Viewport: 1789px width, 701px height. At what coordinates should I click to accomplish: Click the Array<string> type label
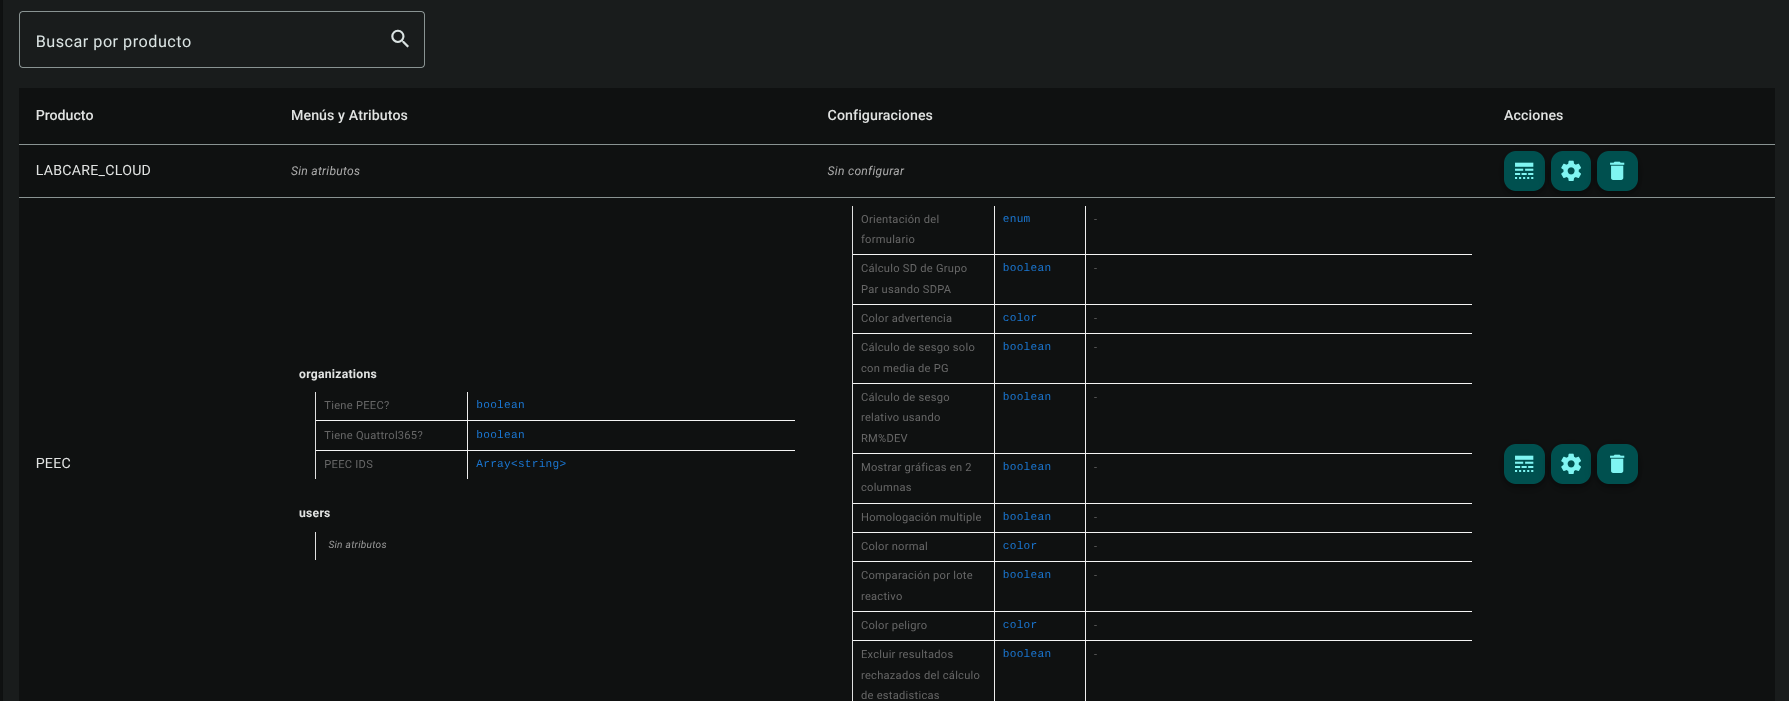pos(521,464)
